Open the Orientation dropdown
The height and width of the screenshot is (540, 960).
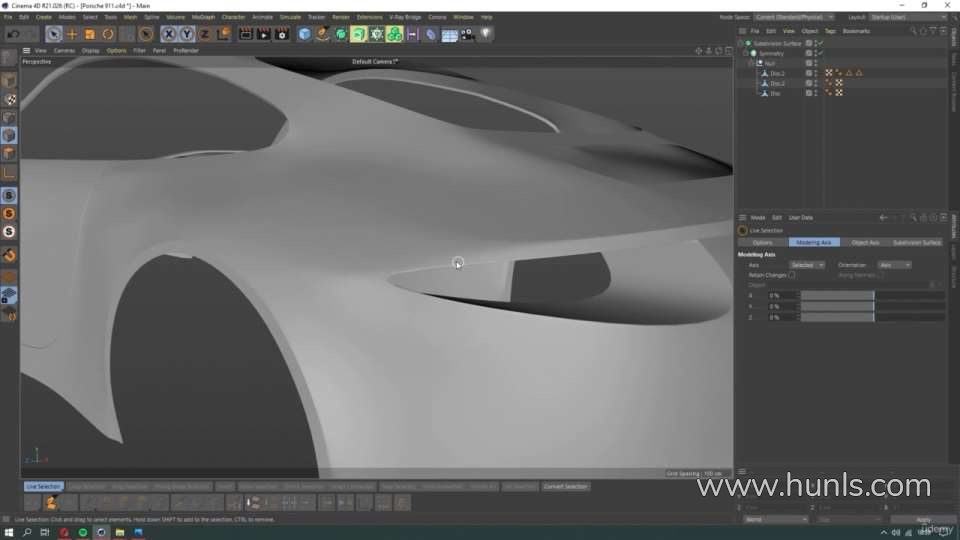[894, 265]
